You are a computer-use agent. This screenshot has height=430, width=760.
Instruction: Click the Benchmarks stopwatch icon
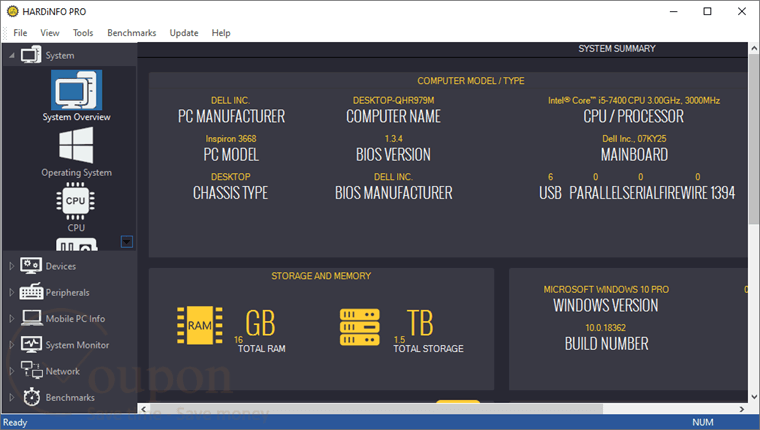click(x=32, y=397)
